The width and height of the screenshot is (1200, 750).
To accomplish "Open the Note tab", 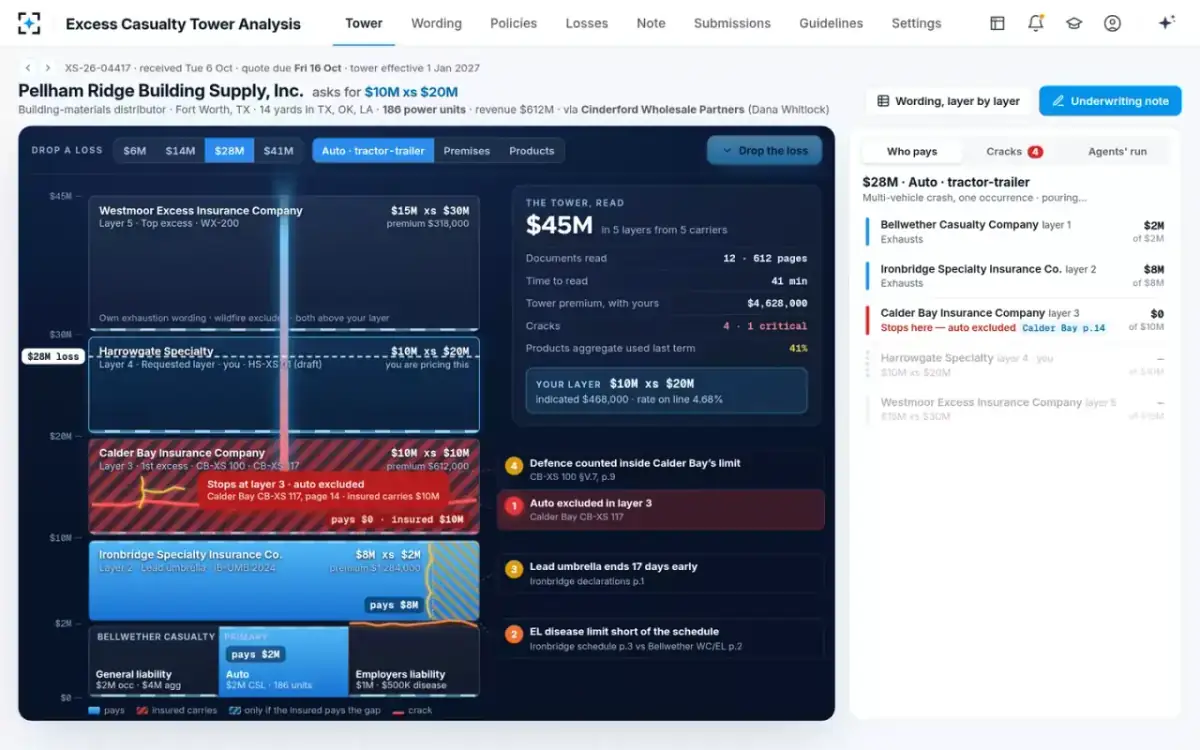I will [651, 23].
